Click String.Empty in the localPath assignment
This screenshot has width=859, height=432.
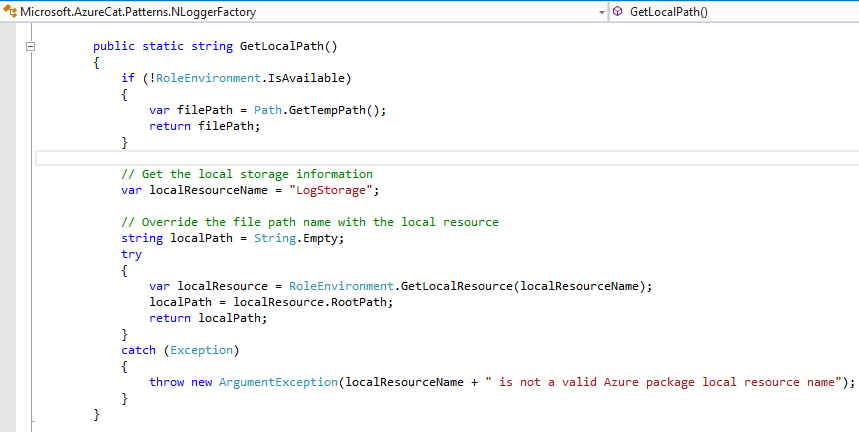296,239
